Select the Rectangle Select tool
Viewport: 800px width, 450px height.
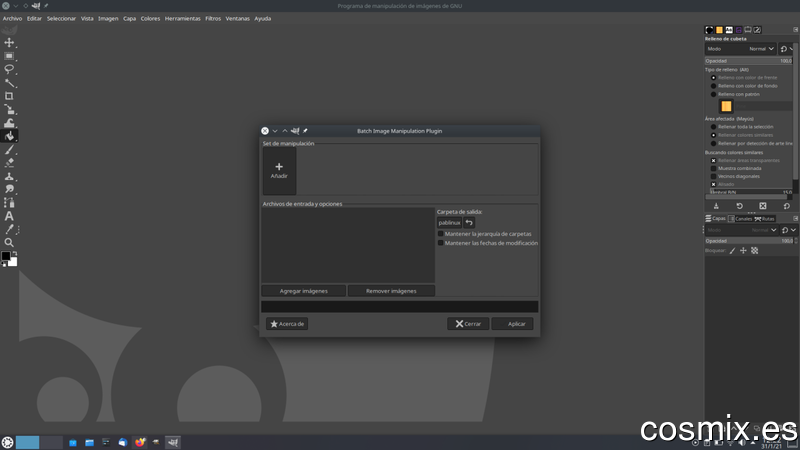pos(9,56)
